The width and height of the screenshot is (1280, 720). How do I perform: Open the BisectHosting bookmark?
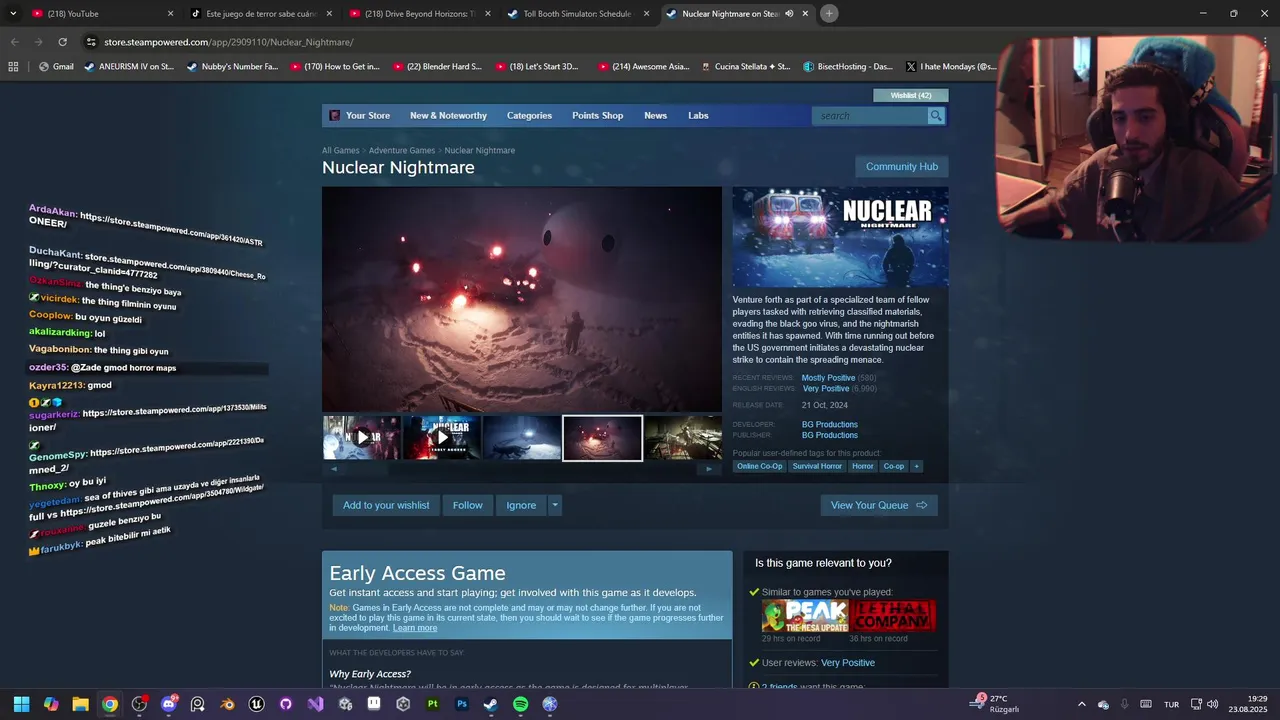[847, 67]
